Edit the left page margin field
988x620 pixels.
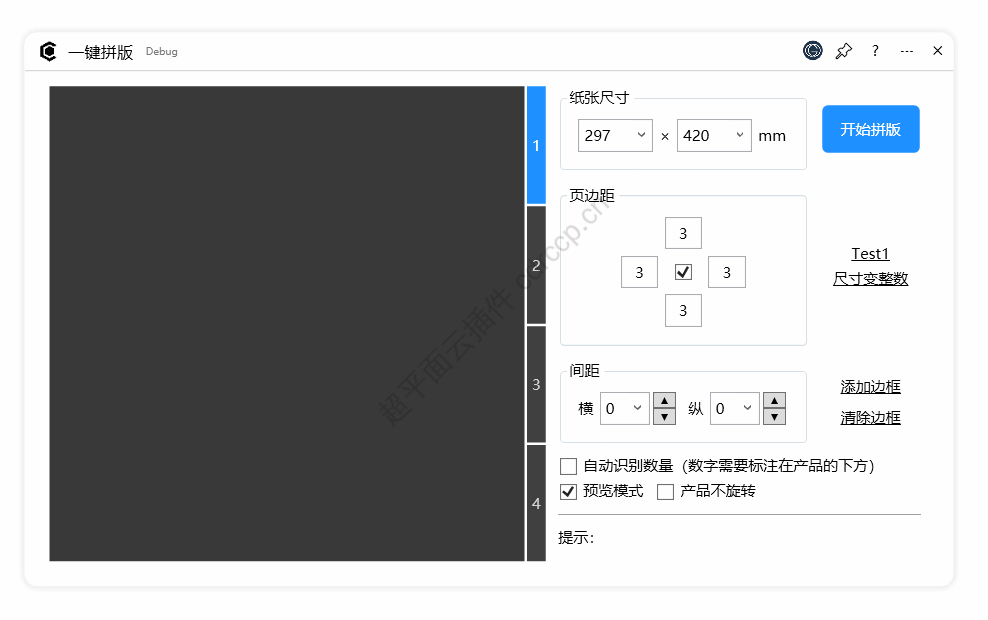pos(640,272)
